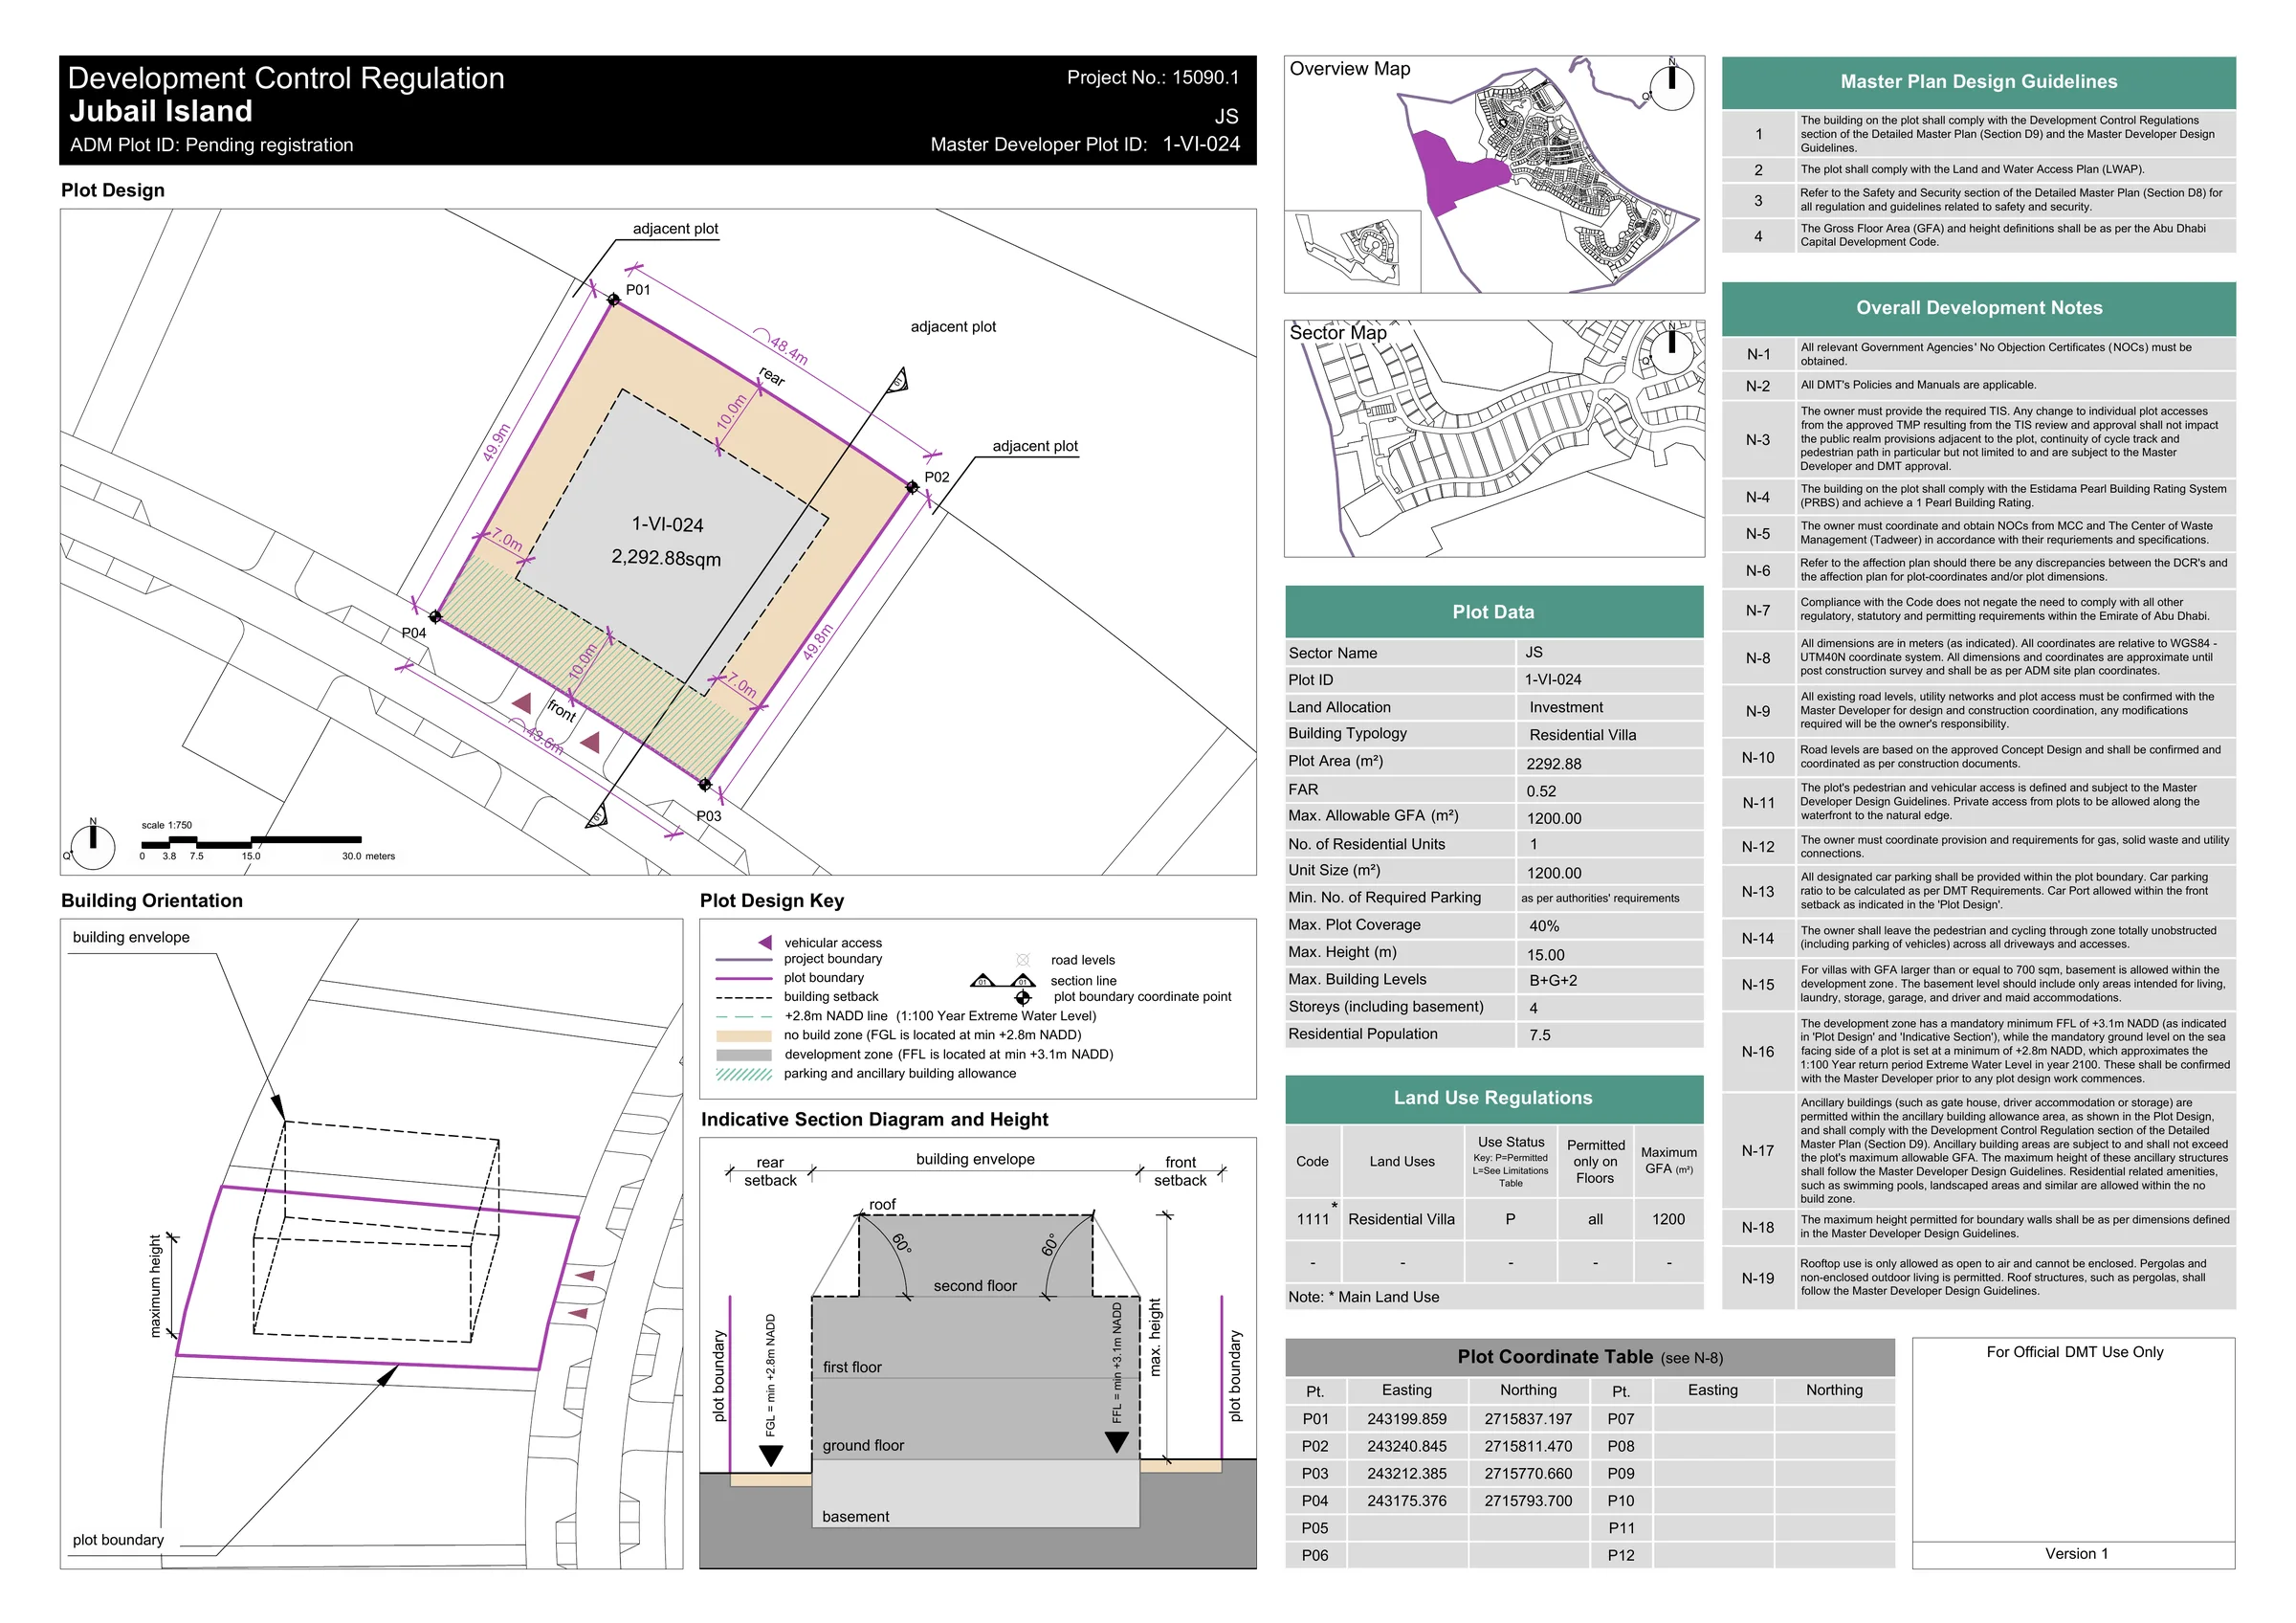This screenshot has width=2296, height=1623.
Task: Click the '49.9m' side dimension label
Action: (496, 443)
